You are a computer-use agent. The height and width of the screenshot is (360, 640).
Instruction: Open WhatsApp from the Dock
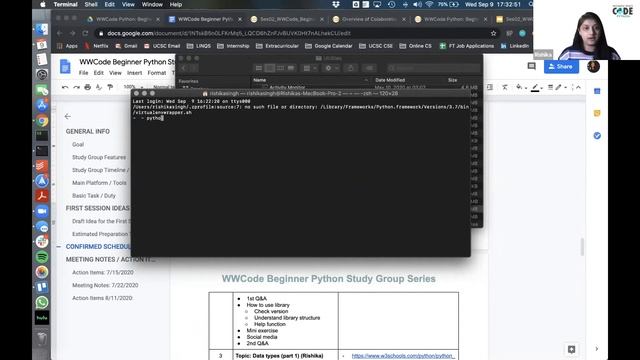pos(42,302)
